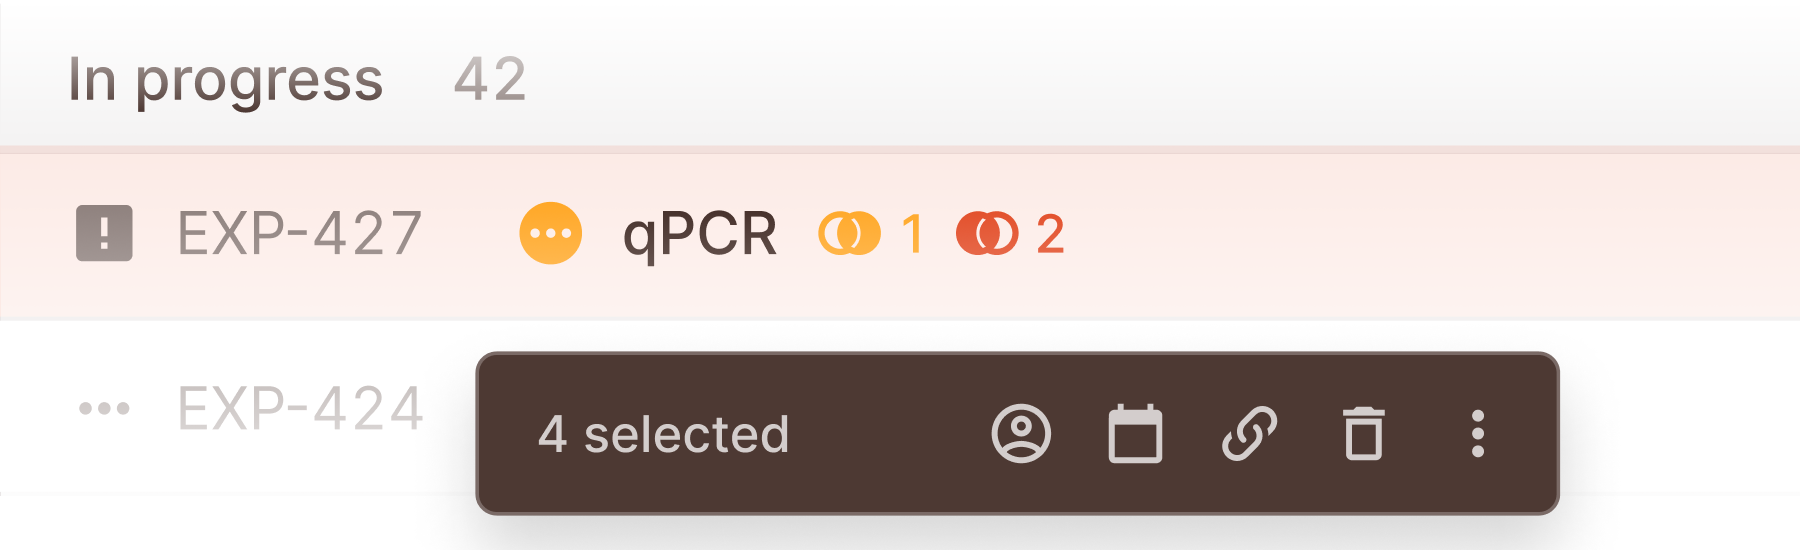The width and height of the screenshot is (1800, 550).
Task: Click the yellow relation count number 1
Action: pyautogui.click(x=912, y=234)
